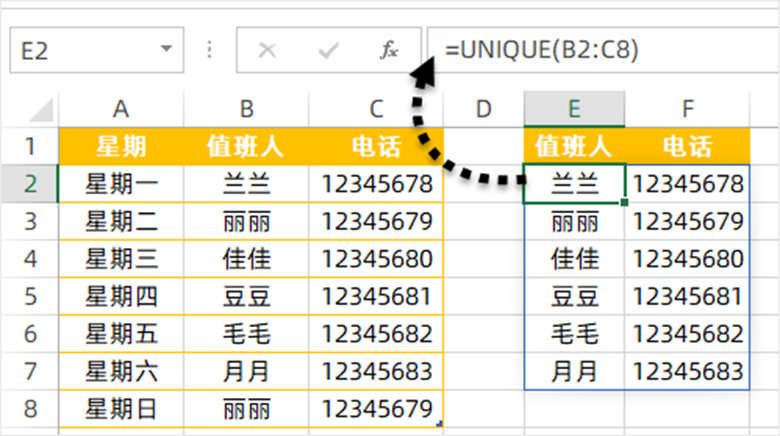
Task: Click the formula bar with UNIQUE formula
Action: click(600, 50)
